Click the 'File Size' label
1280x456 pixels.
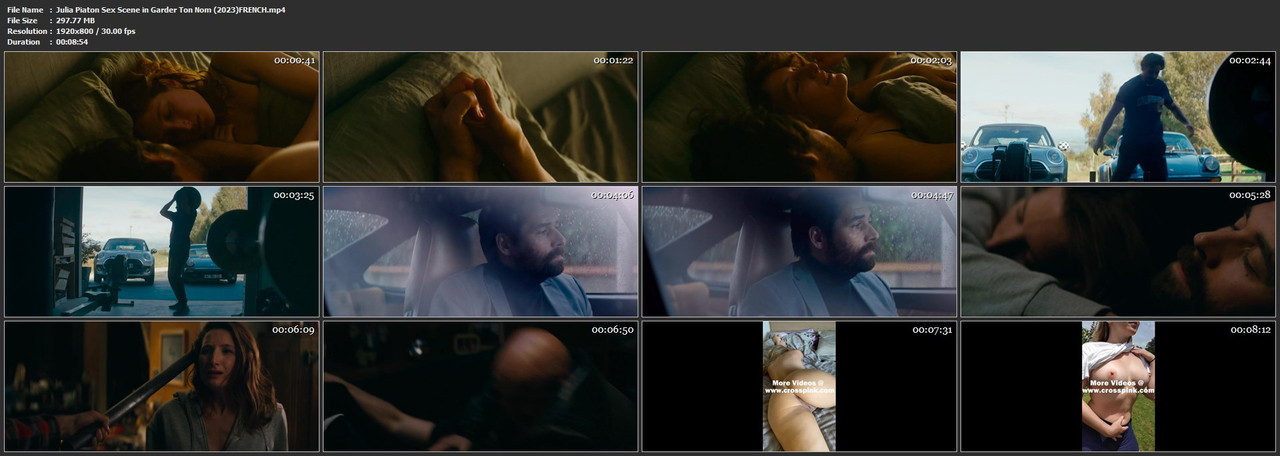tap(22, 20)
